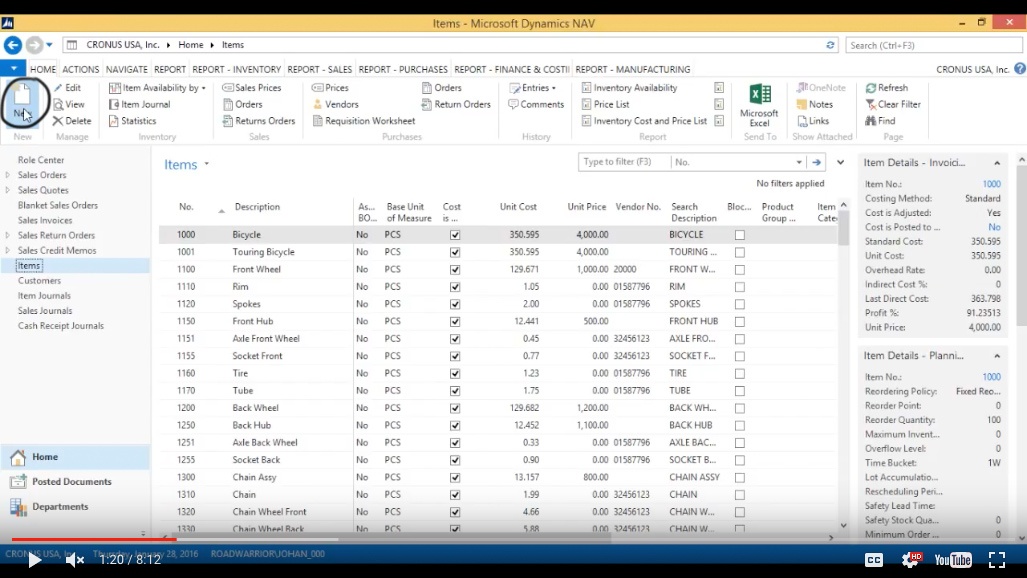Screen dimensions: 1027x578
Task: Open Links in Show Attached group
Action: coord(813,121)
